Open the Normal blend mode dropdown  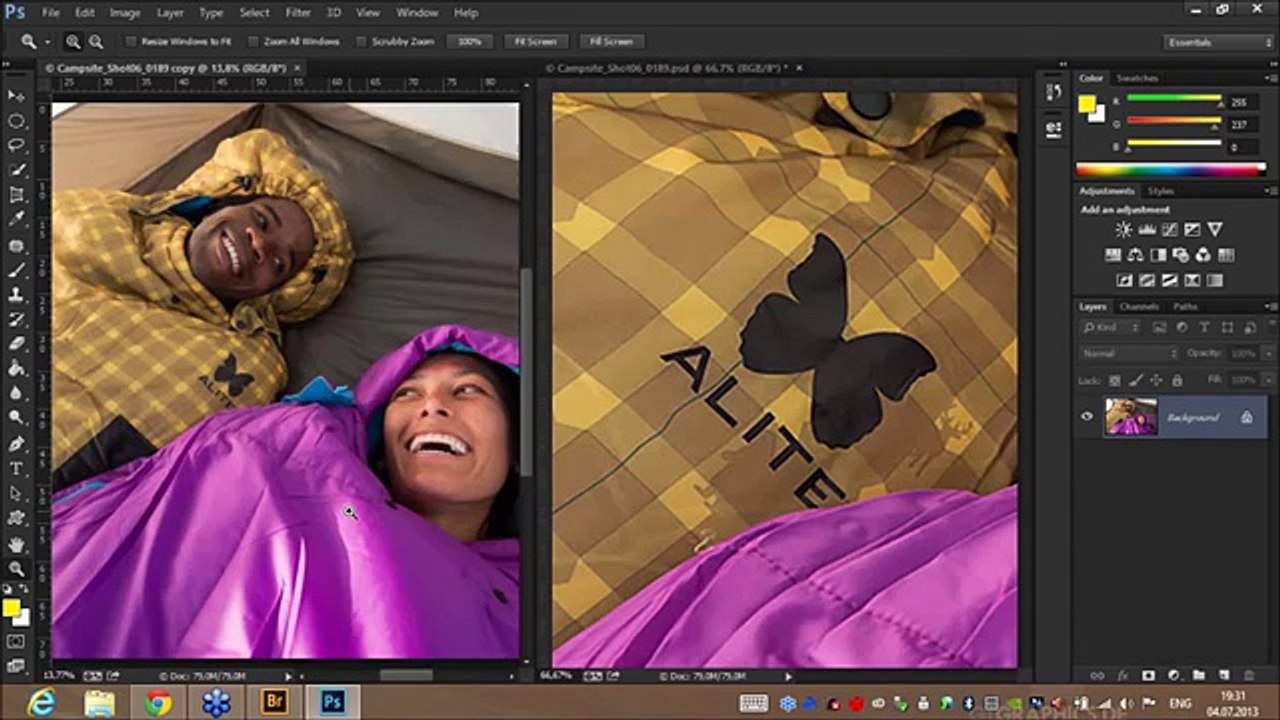[1129, 354]
